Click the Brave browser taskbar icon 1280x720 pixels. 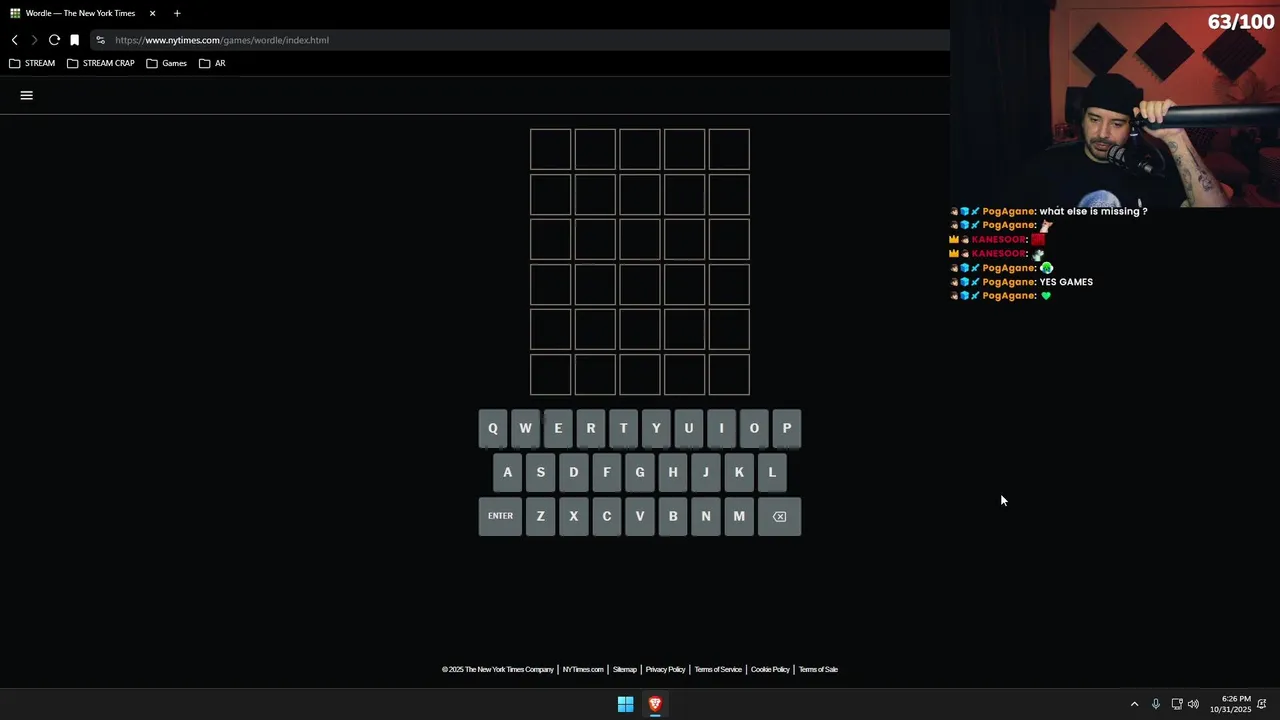(x=655, y=704)
